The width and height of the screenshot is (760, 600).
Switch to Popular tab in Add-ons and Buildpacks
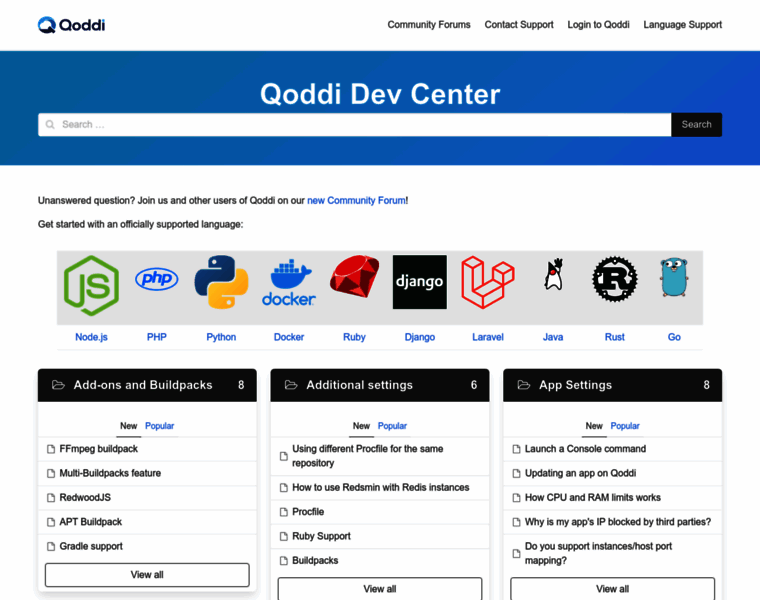tap(159, 426)
